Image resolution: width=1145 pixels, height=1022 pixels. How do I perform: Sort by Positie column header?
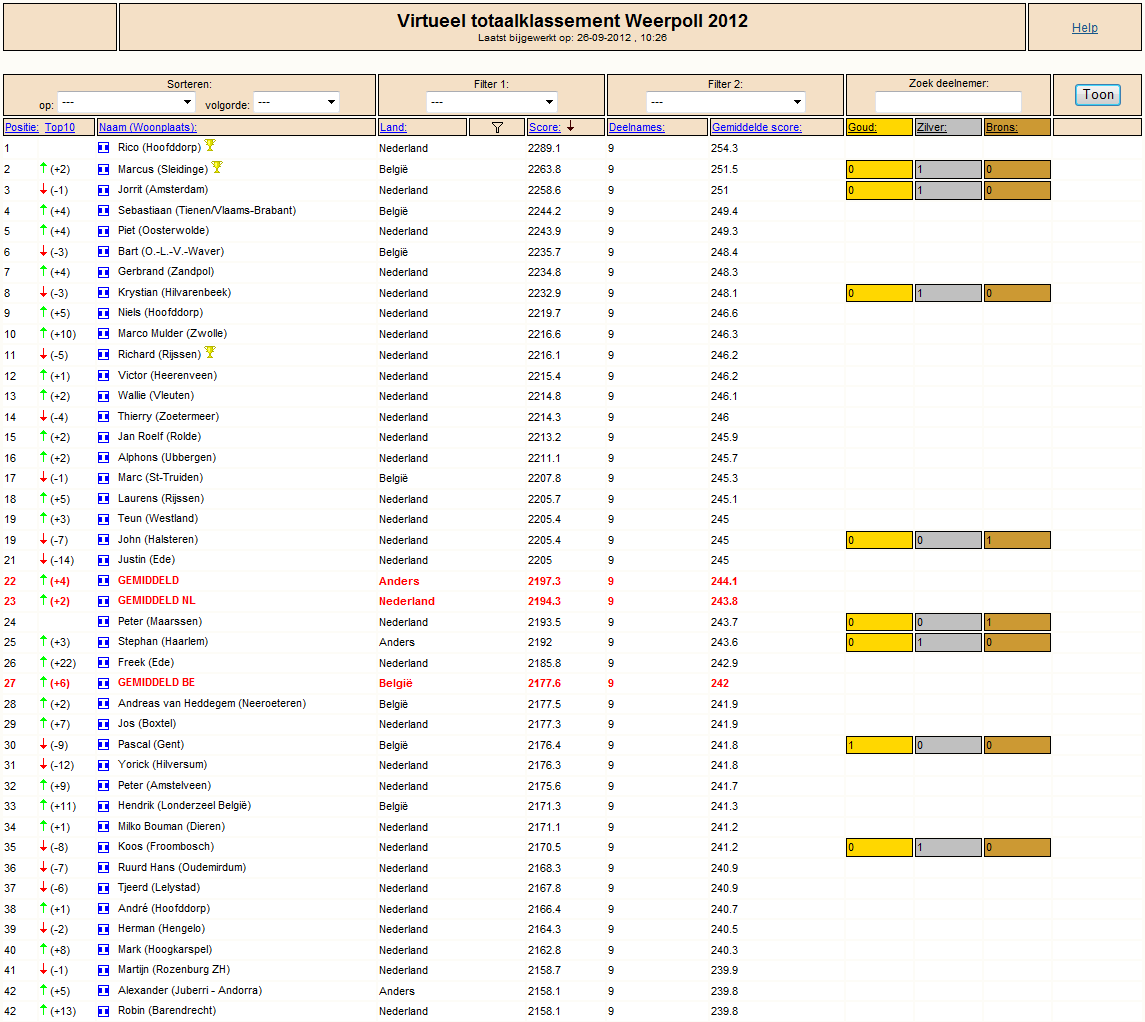[22, 127]
